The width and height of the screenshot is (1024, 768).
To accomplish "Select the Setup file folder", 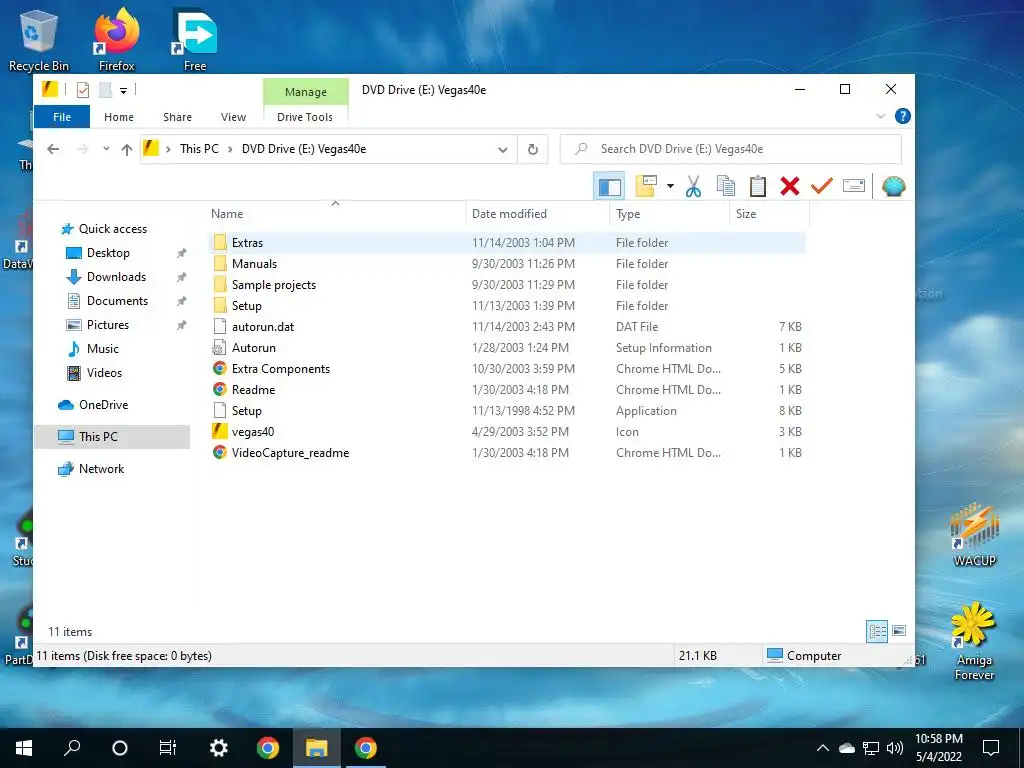I will [507, 306].
